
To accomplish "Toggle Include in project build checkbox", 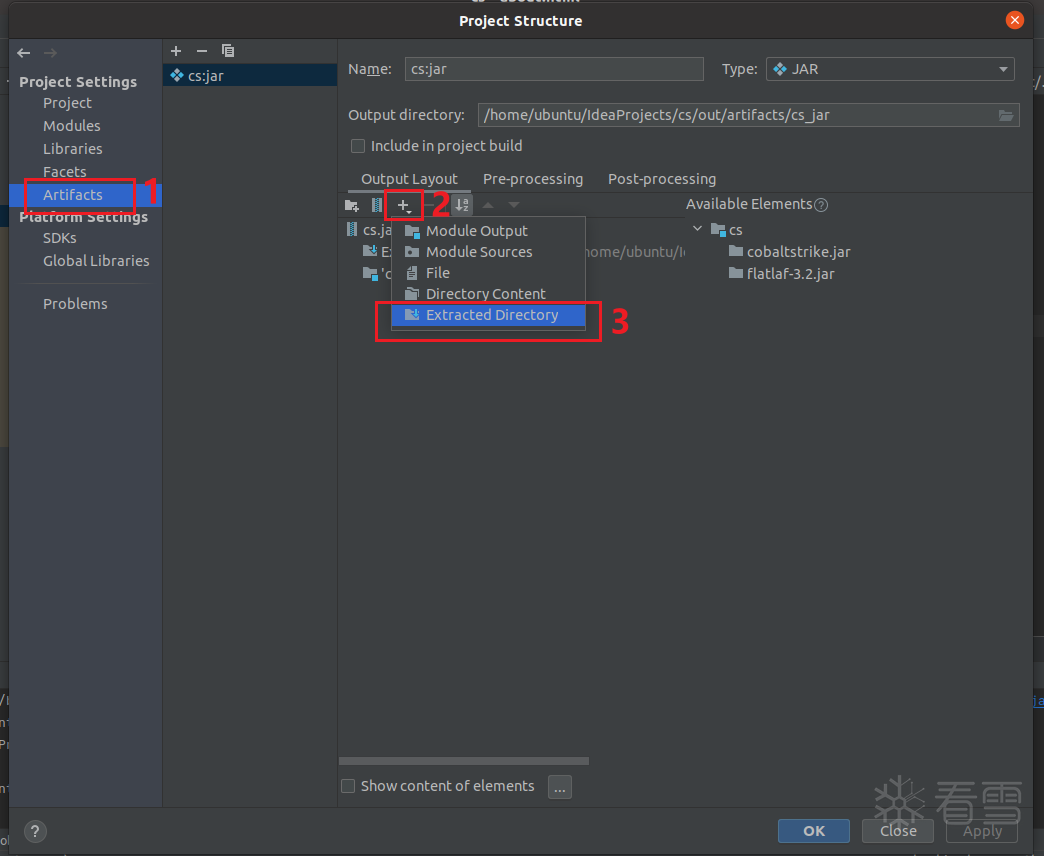I will click(358, 146).
